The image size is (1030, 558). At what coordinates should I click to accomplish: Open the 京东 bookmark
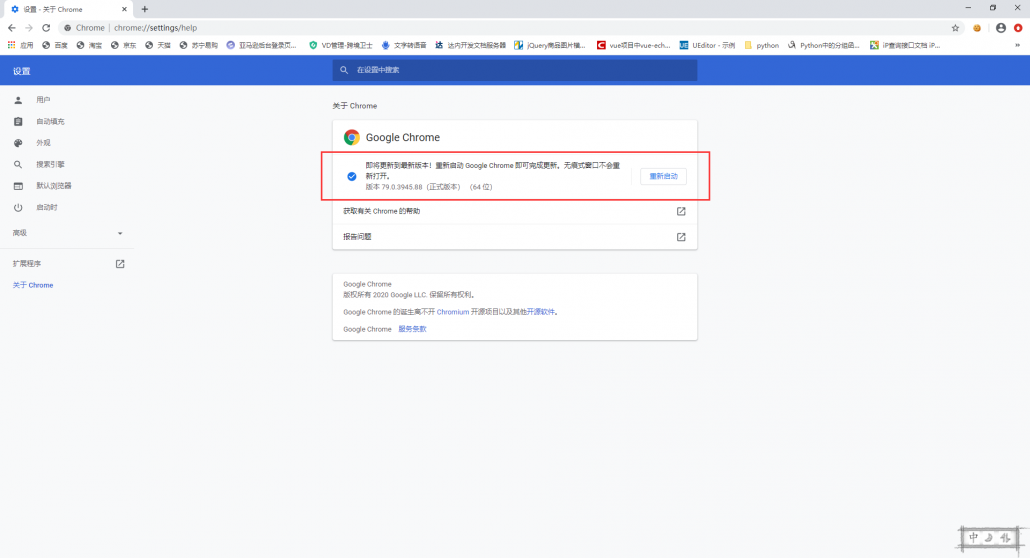coord(123,45)
